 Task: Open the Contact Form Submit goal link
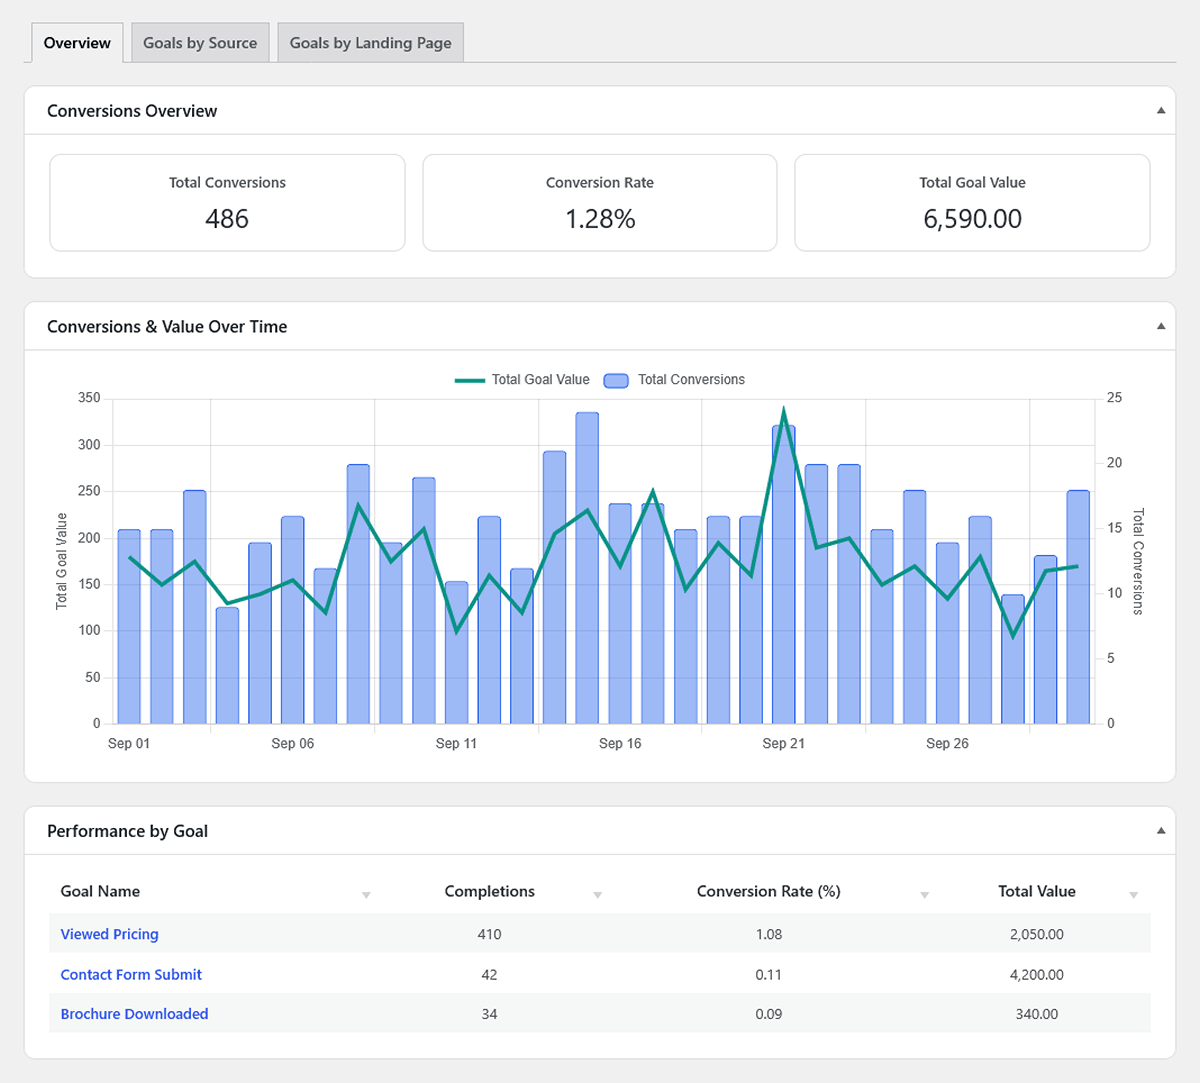click(131, 974)
